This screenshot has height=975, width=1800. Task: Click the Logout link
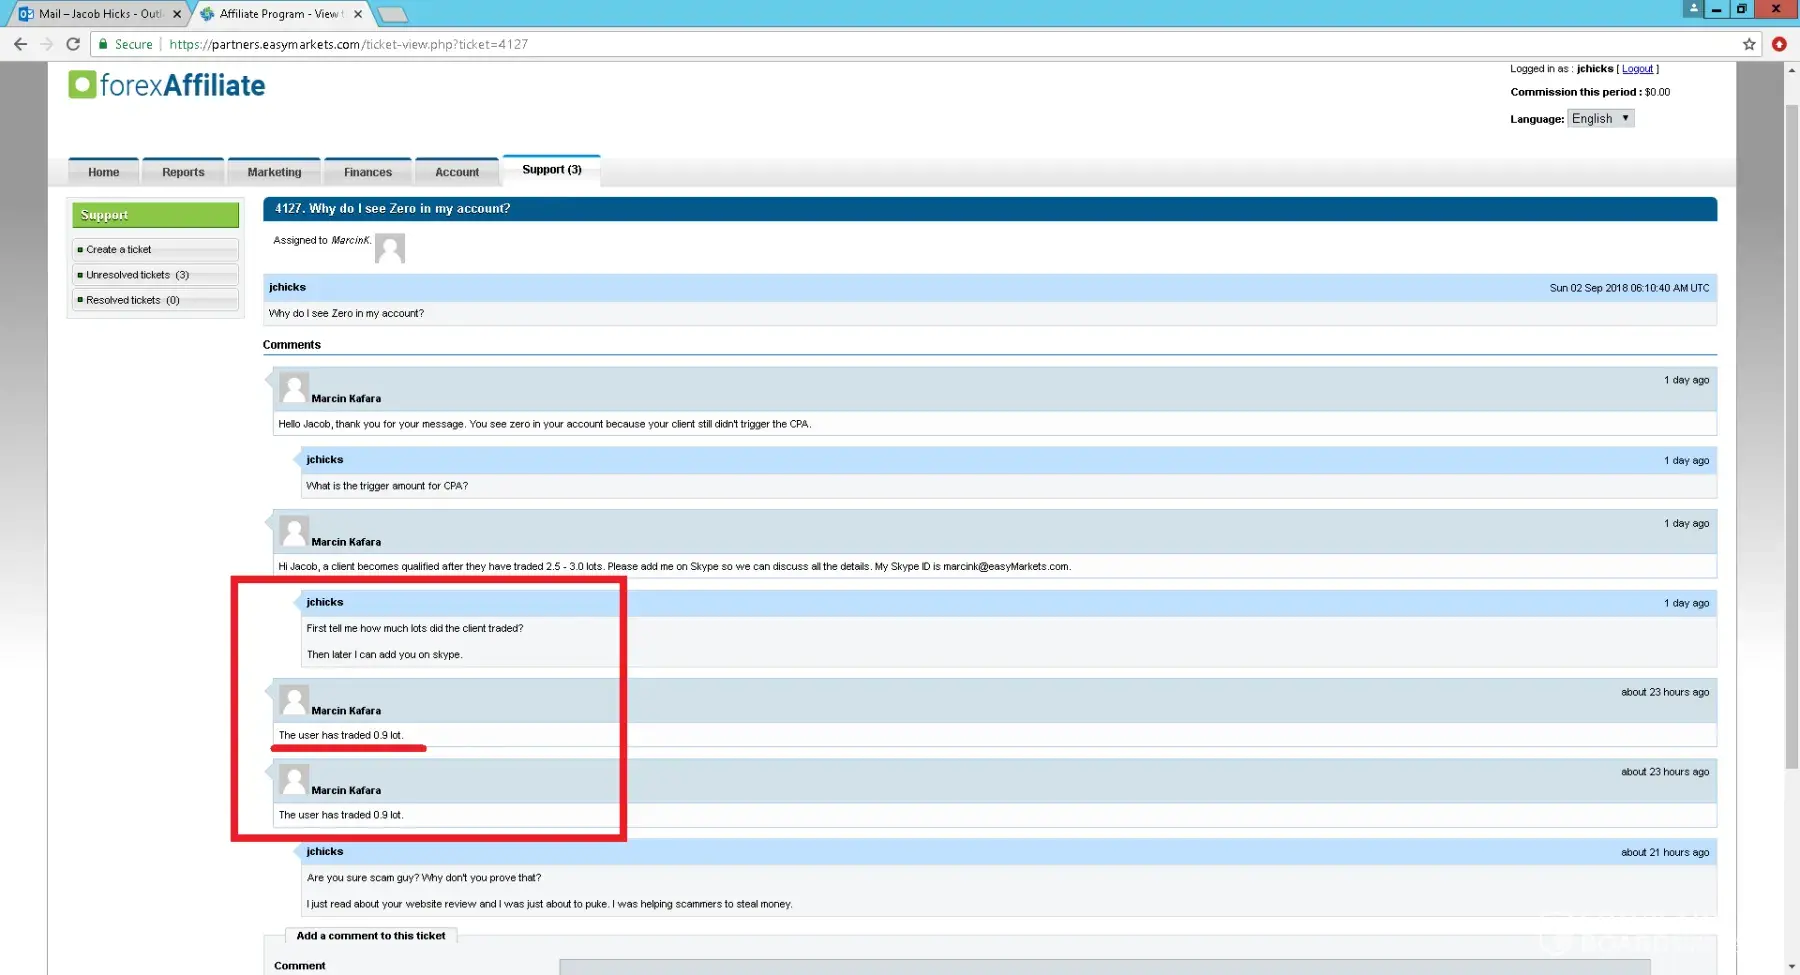click(1637, 69)
